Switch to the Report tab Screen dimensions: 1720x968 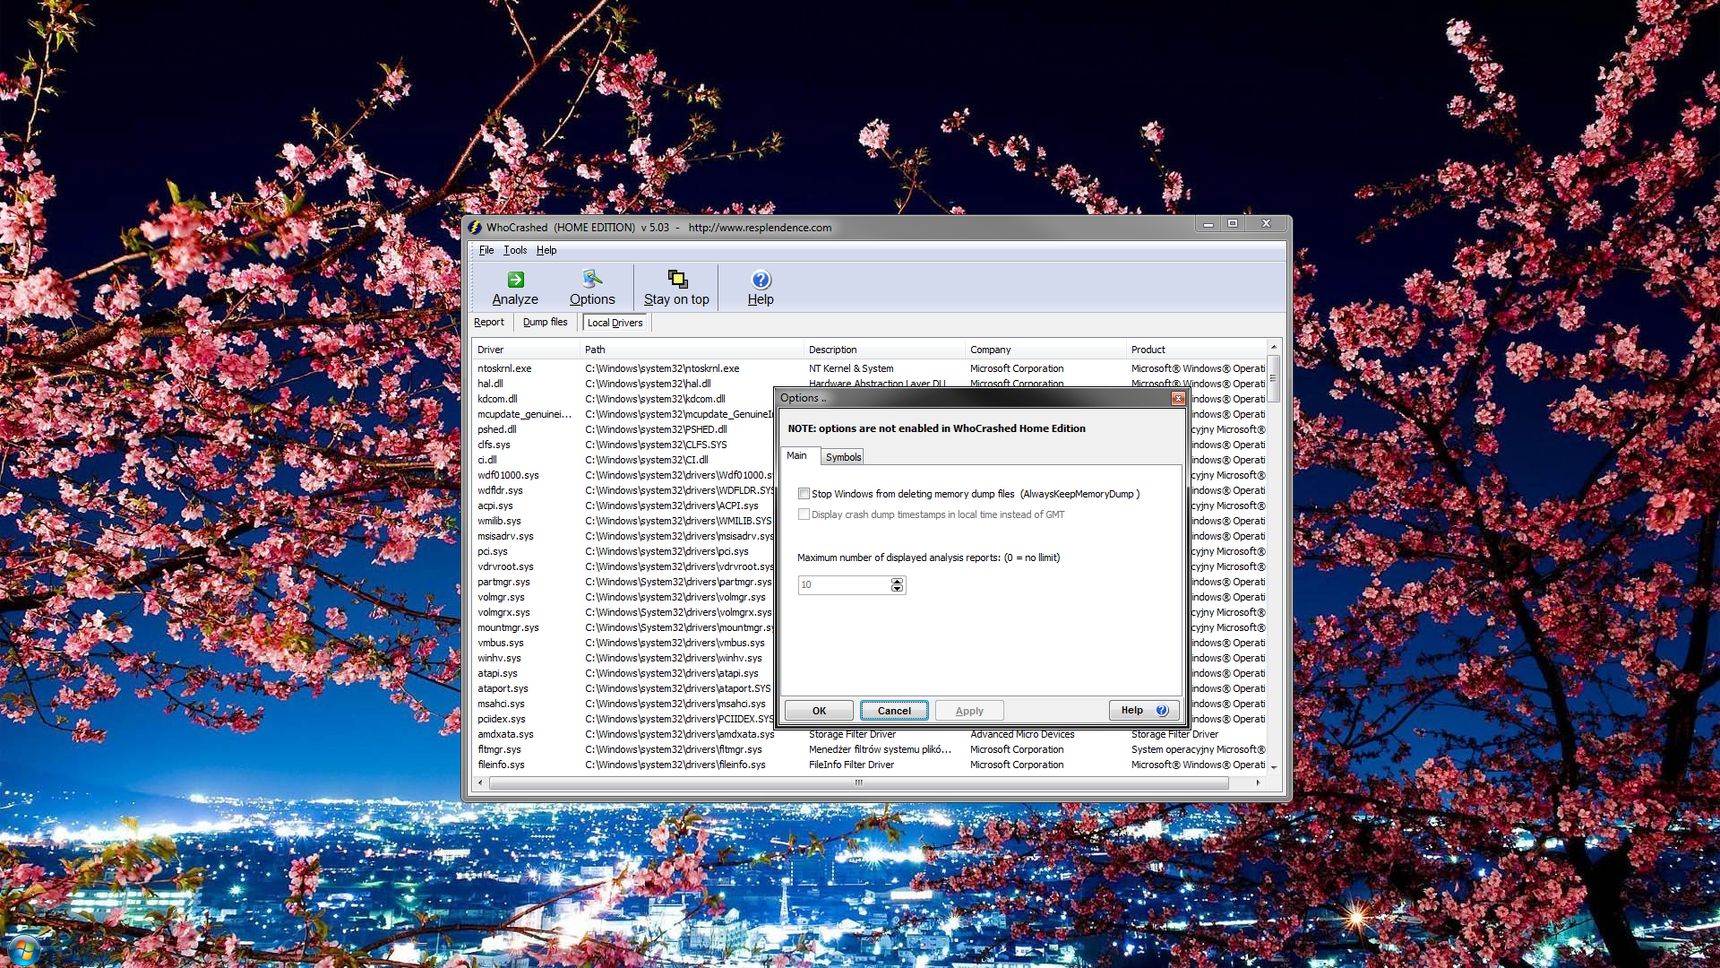coord(489,322)
